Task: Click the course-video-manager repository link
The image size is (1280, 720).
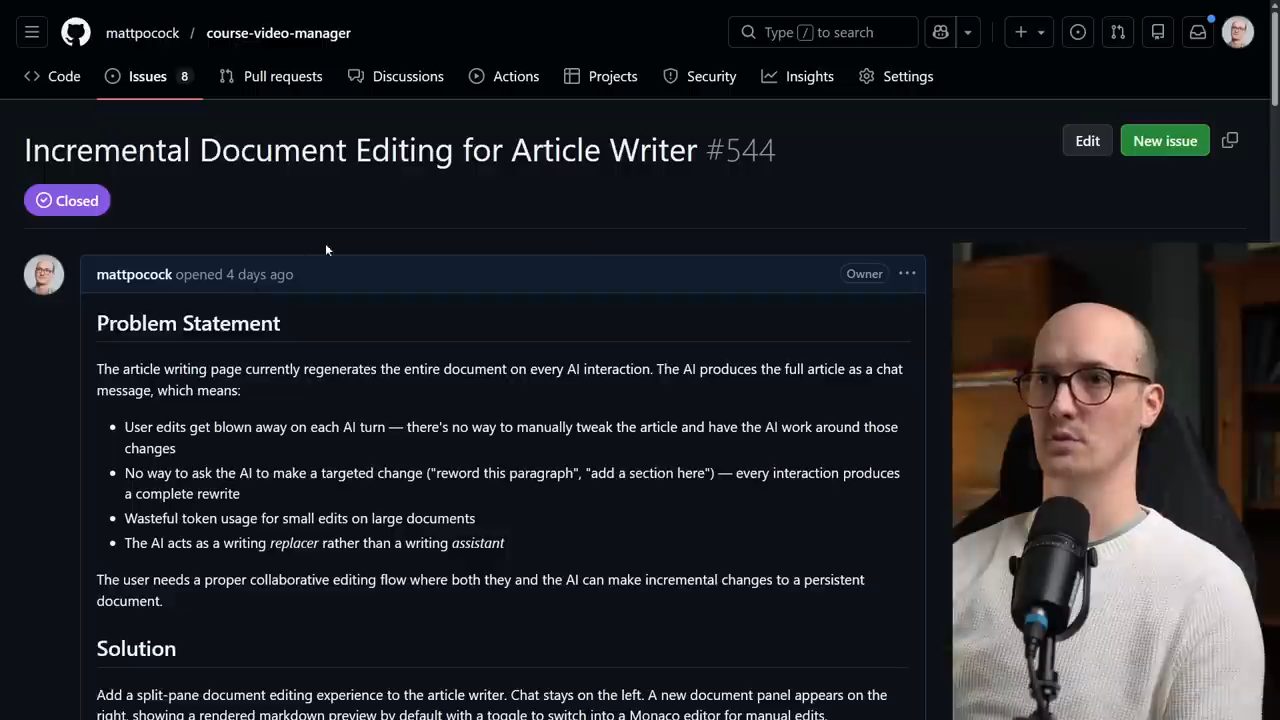Action: click(278, 33)
